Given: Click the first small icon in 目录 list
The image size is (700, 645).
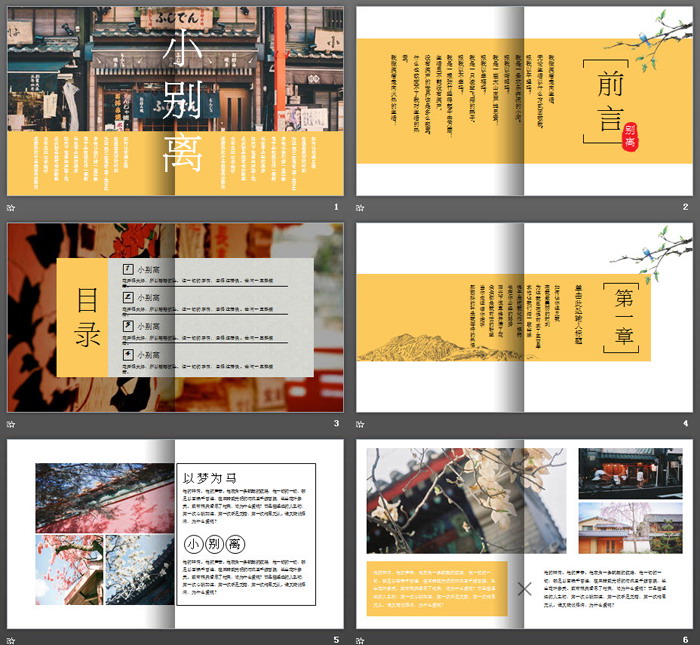Looking at the screenshot, I should coord(129,270).
